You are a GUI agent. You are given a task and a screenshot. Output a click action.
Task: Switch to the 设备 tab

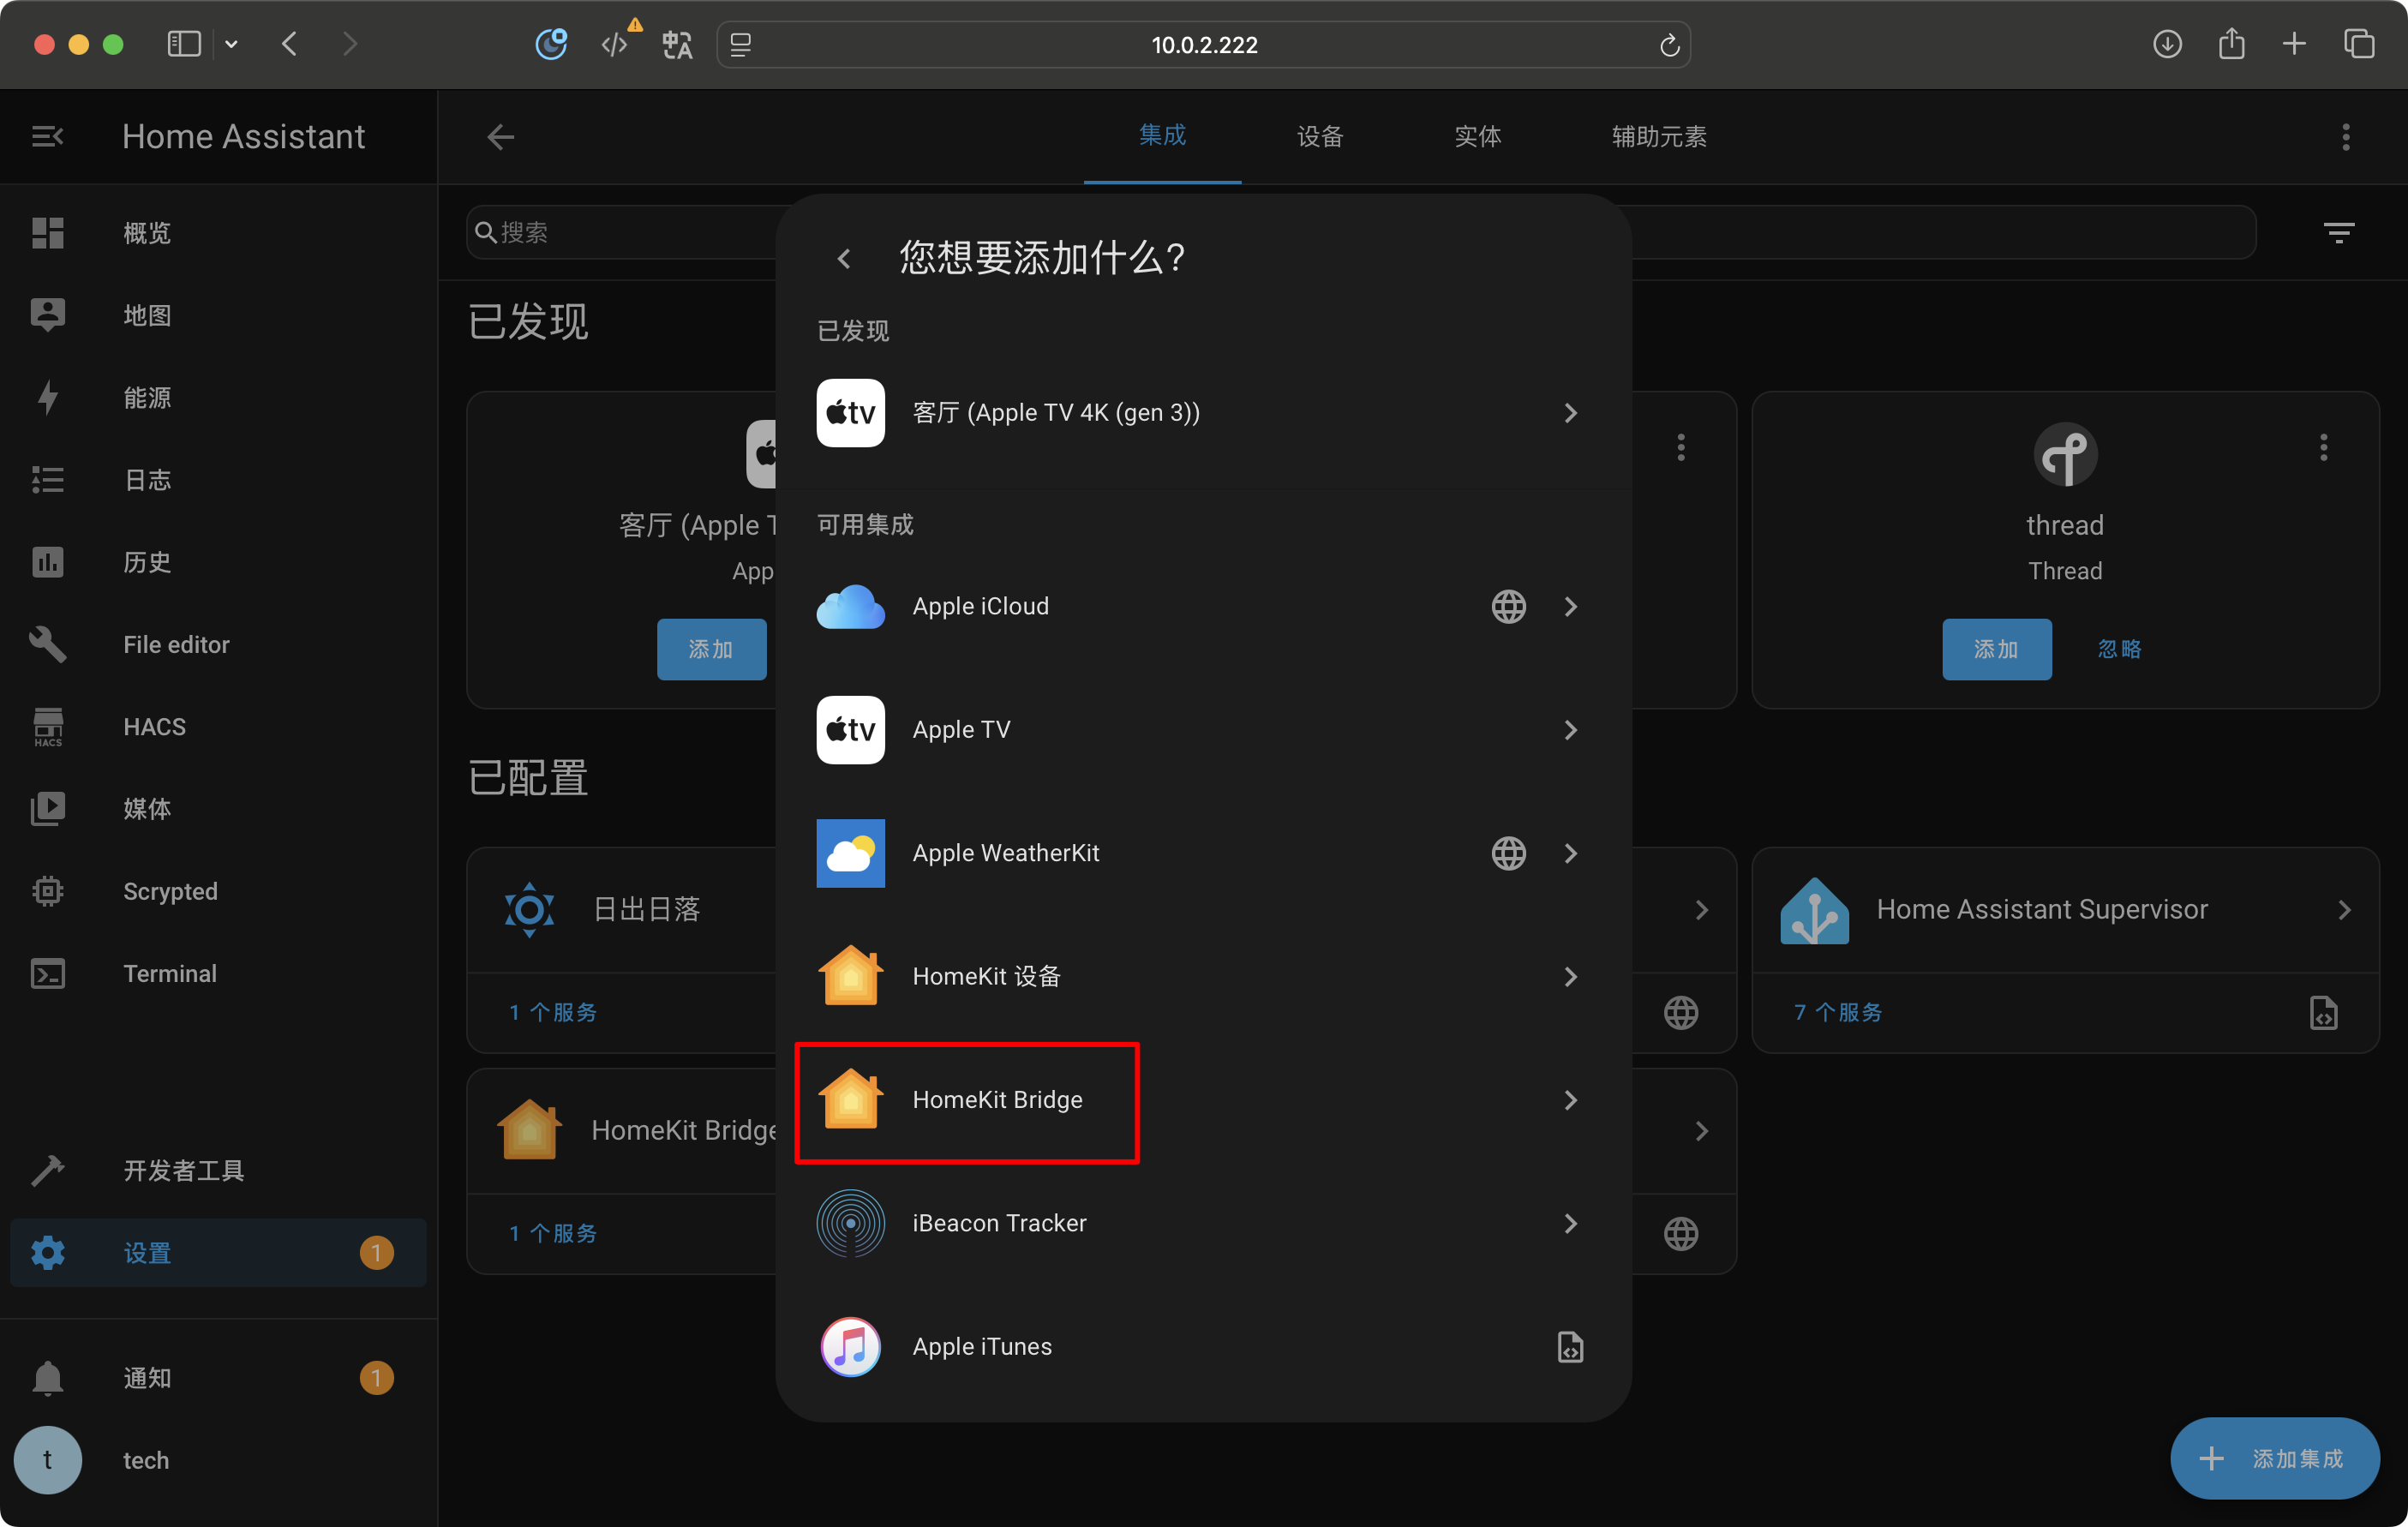(x=1319, y=136)
